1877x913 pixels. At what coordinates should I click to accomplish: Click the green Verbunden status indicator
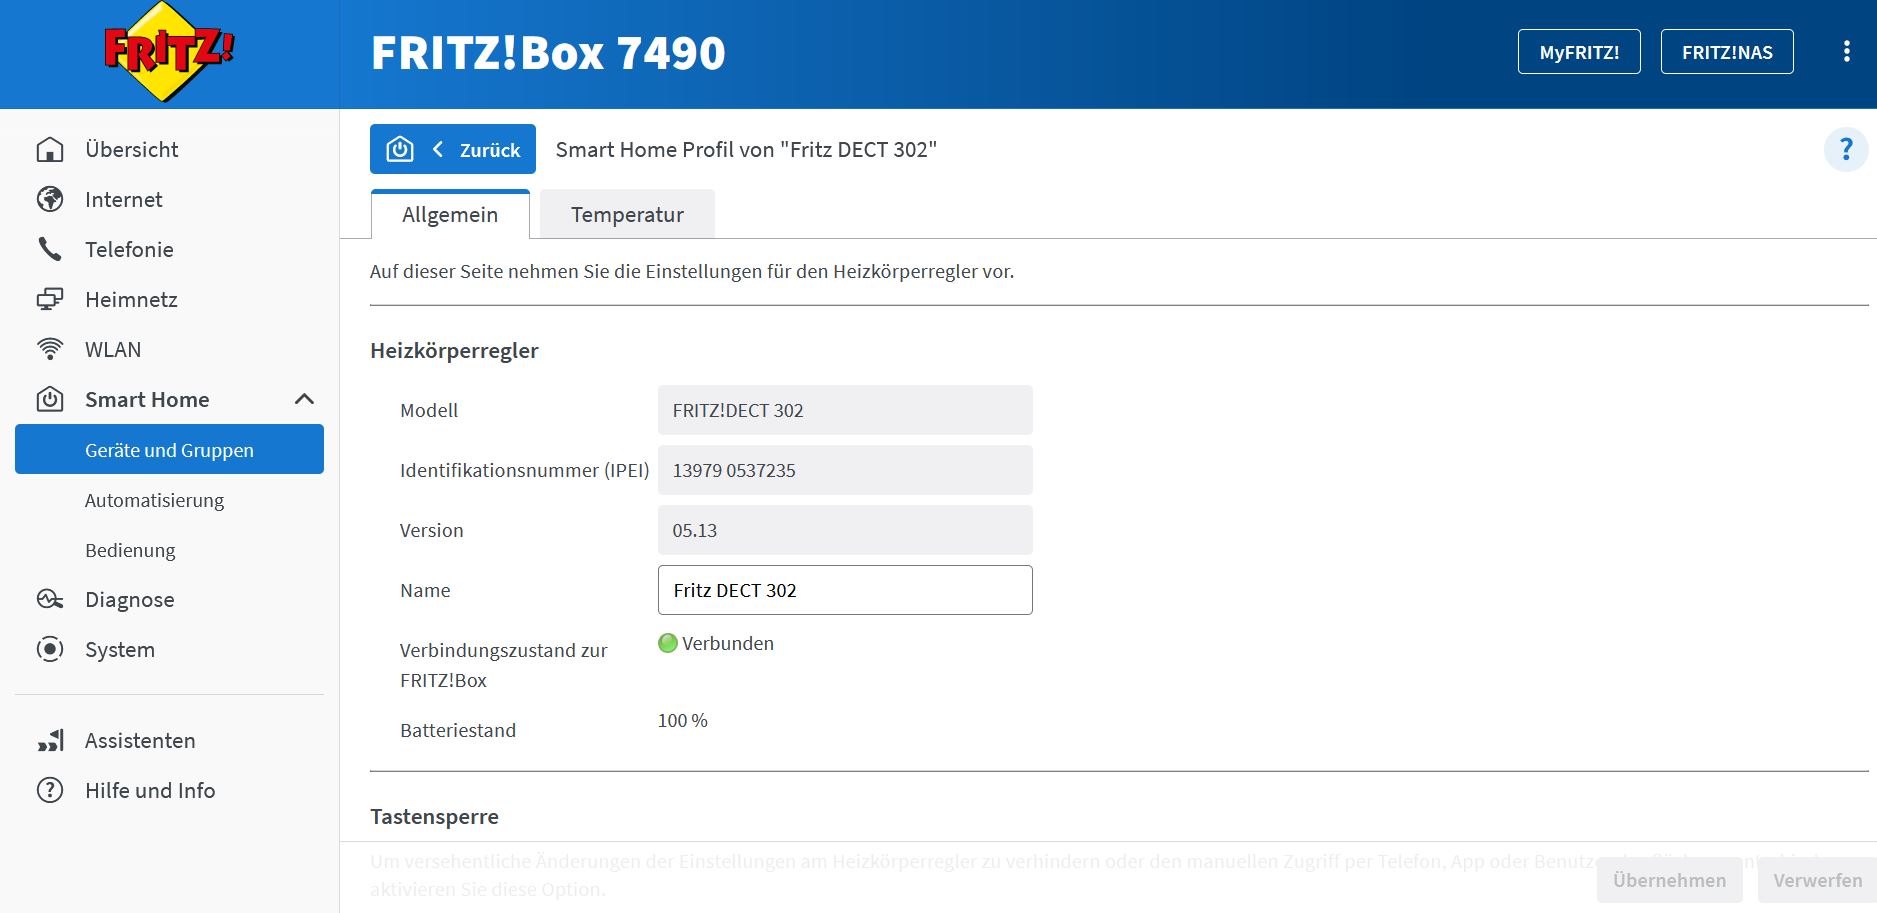(668, 643)
